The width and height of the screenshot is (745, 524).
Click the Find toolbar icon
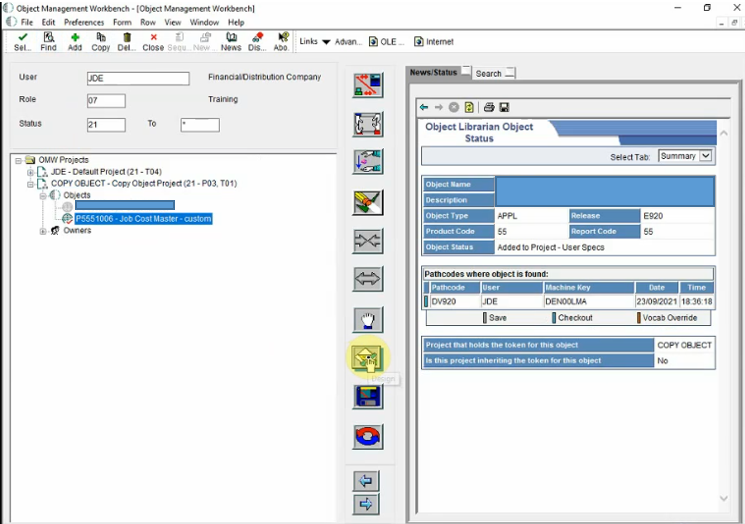[x=48, y=41]
